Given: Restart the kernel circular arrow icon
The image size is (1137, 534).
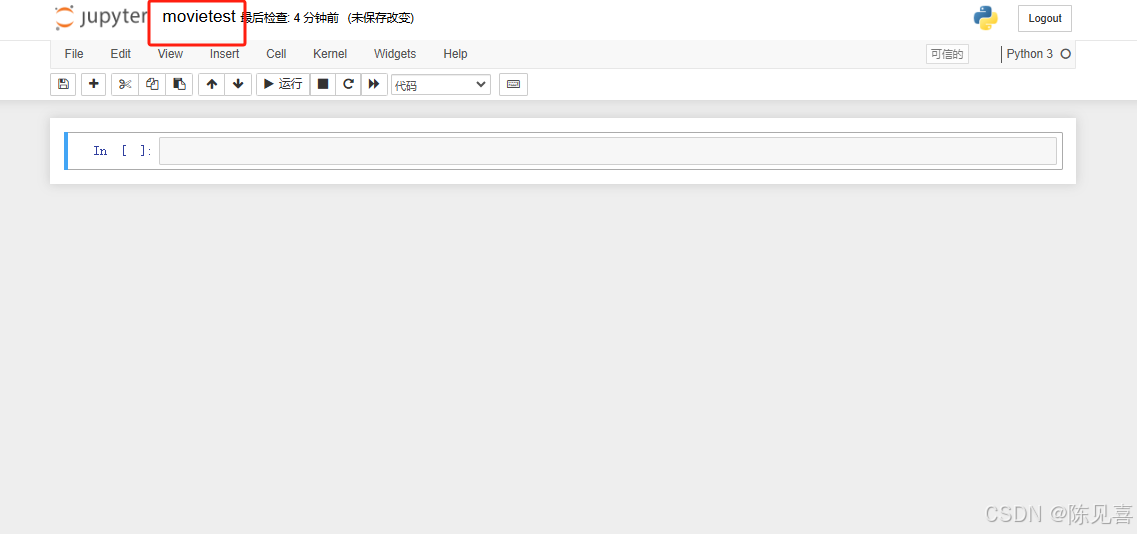Looking at the screenshot, I should [348, 84].
